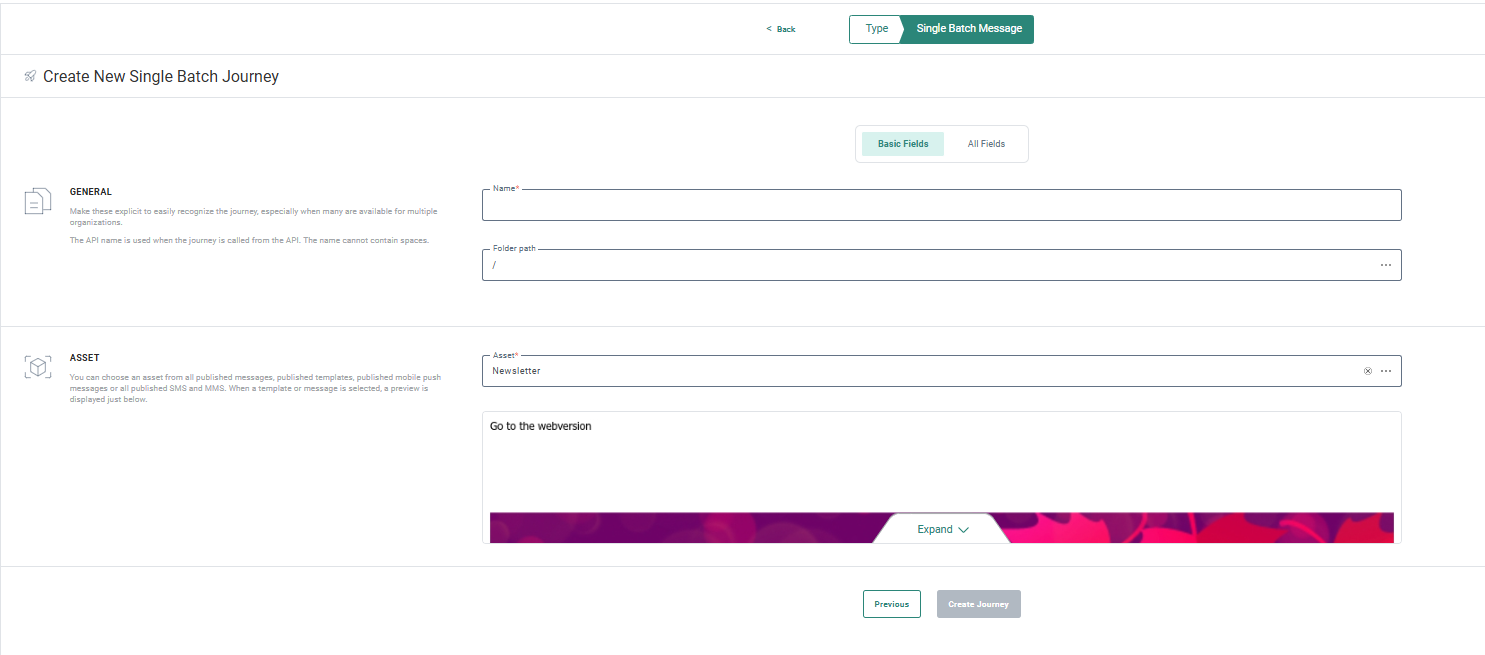Switch to the All Fields view

pyautogui.click(x=986, y=144)
